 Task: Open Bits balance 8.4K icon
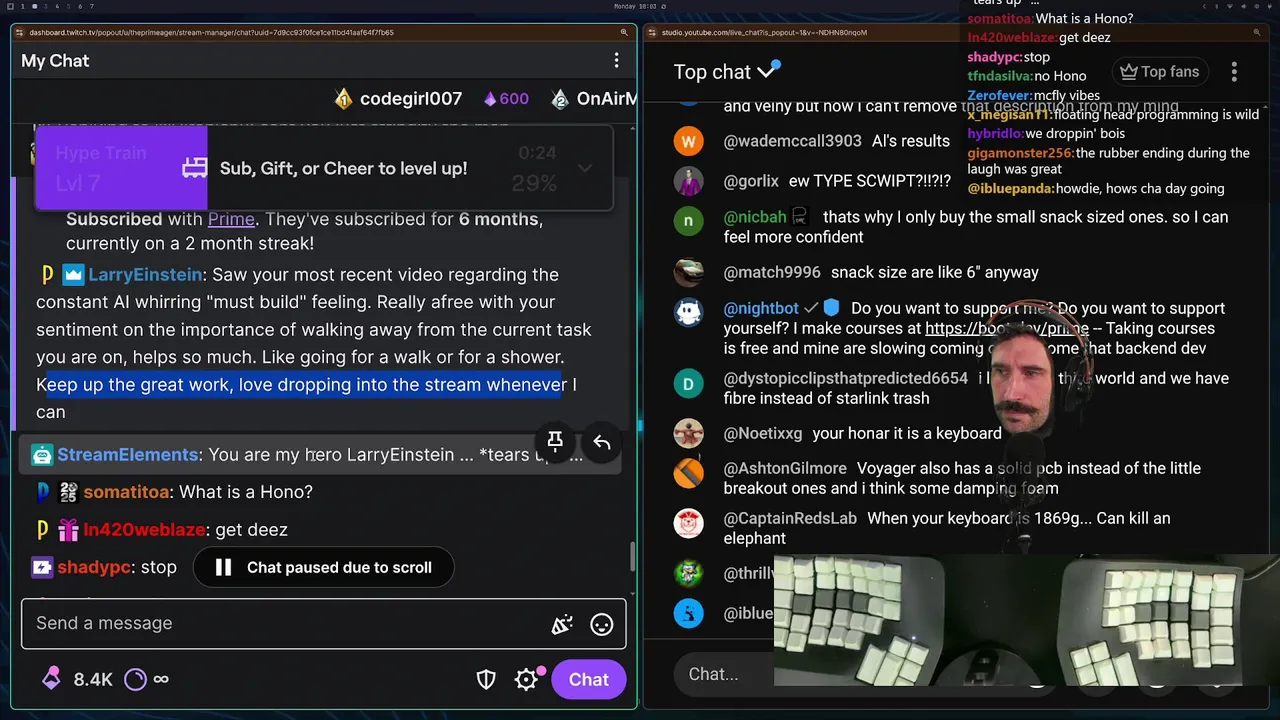tap(51, 679)
